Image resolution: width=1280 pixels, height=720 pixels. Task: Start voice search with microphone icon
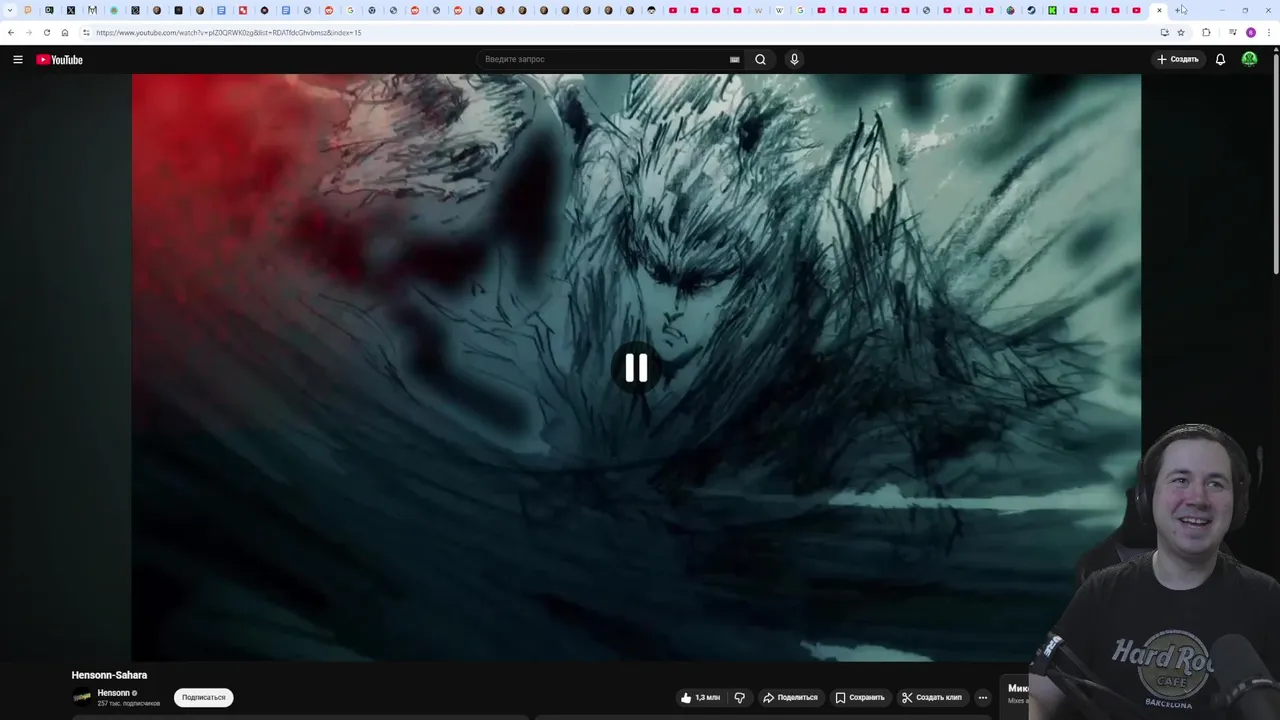(794, 59)
